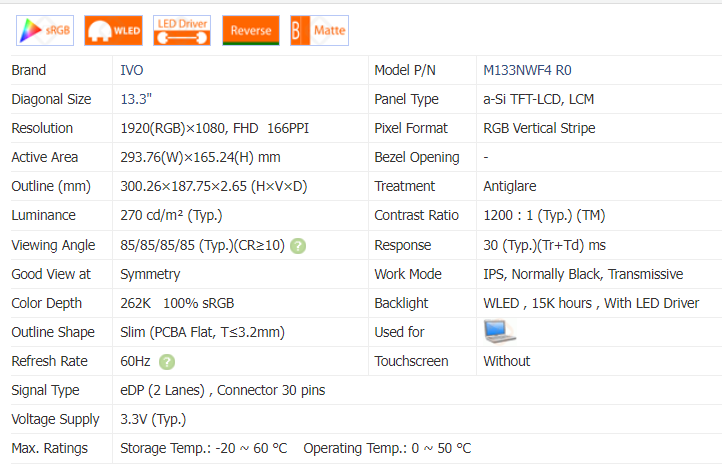This screenshot has height=465, width=722.
Task: Select the Pixel Format value RGB Vertical Stripe
Action: 539,128
